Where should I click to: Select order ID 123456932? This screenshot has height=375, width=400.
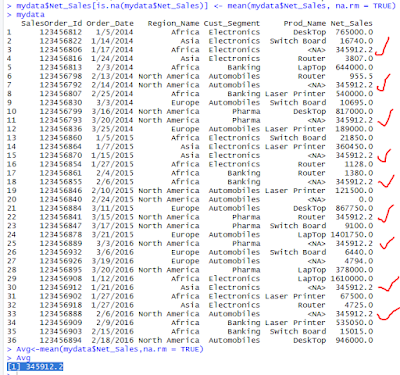(x=61, y=252)
